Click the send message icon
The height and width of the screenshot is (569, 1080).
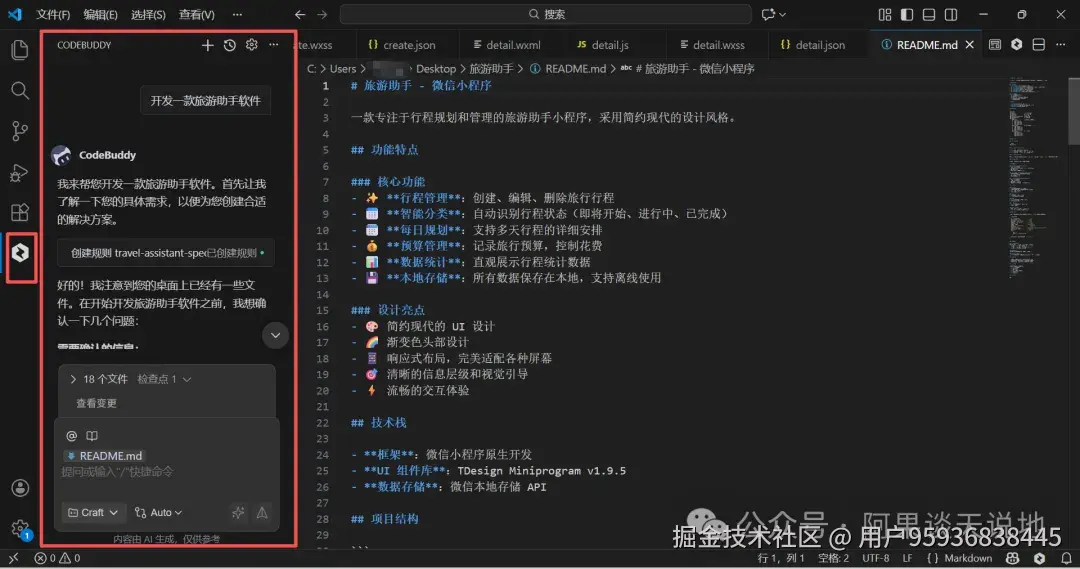pyautogui.click(x=262, y=513)
